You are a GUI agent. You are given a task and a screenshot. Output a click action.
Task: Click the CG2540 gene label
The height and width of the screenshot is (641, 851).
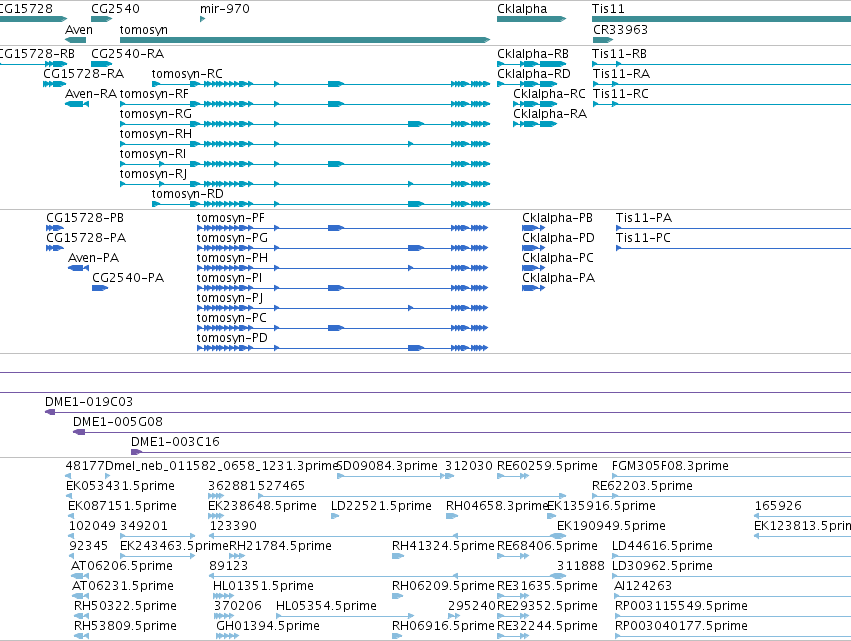(x=115, y=9)
